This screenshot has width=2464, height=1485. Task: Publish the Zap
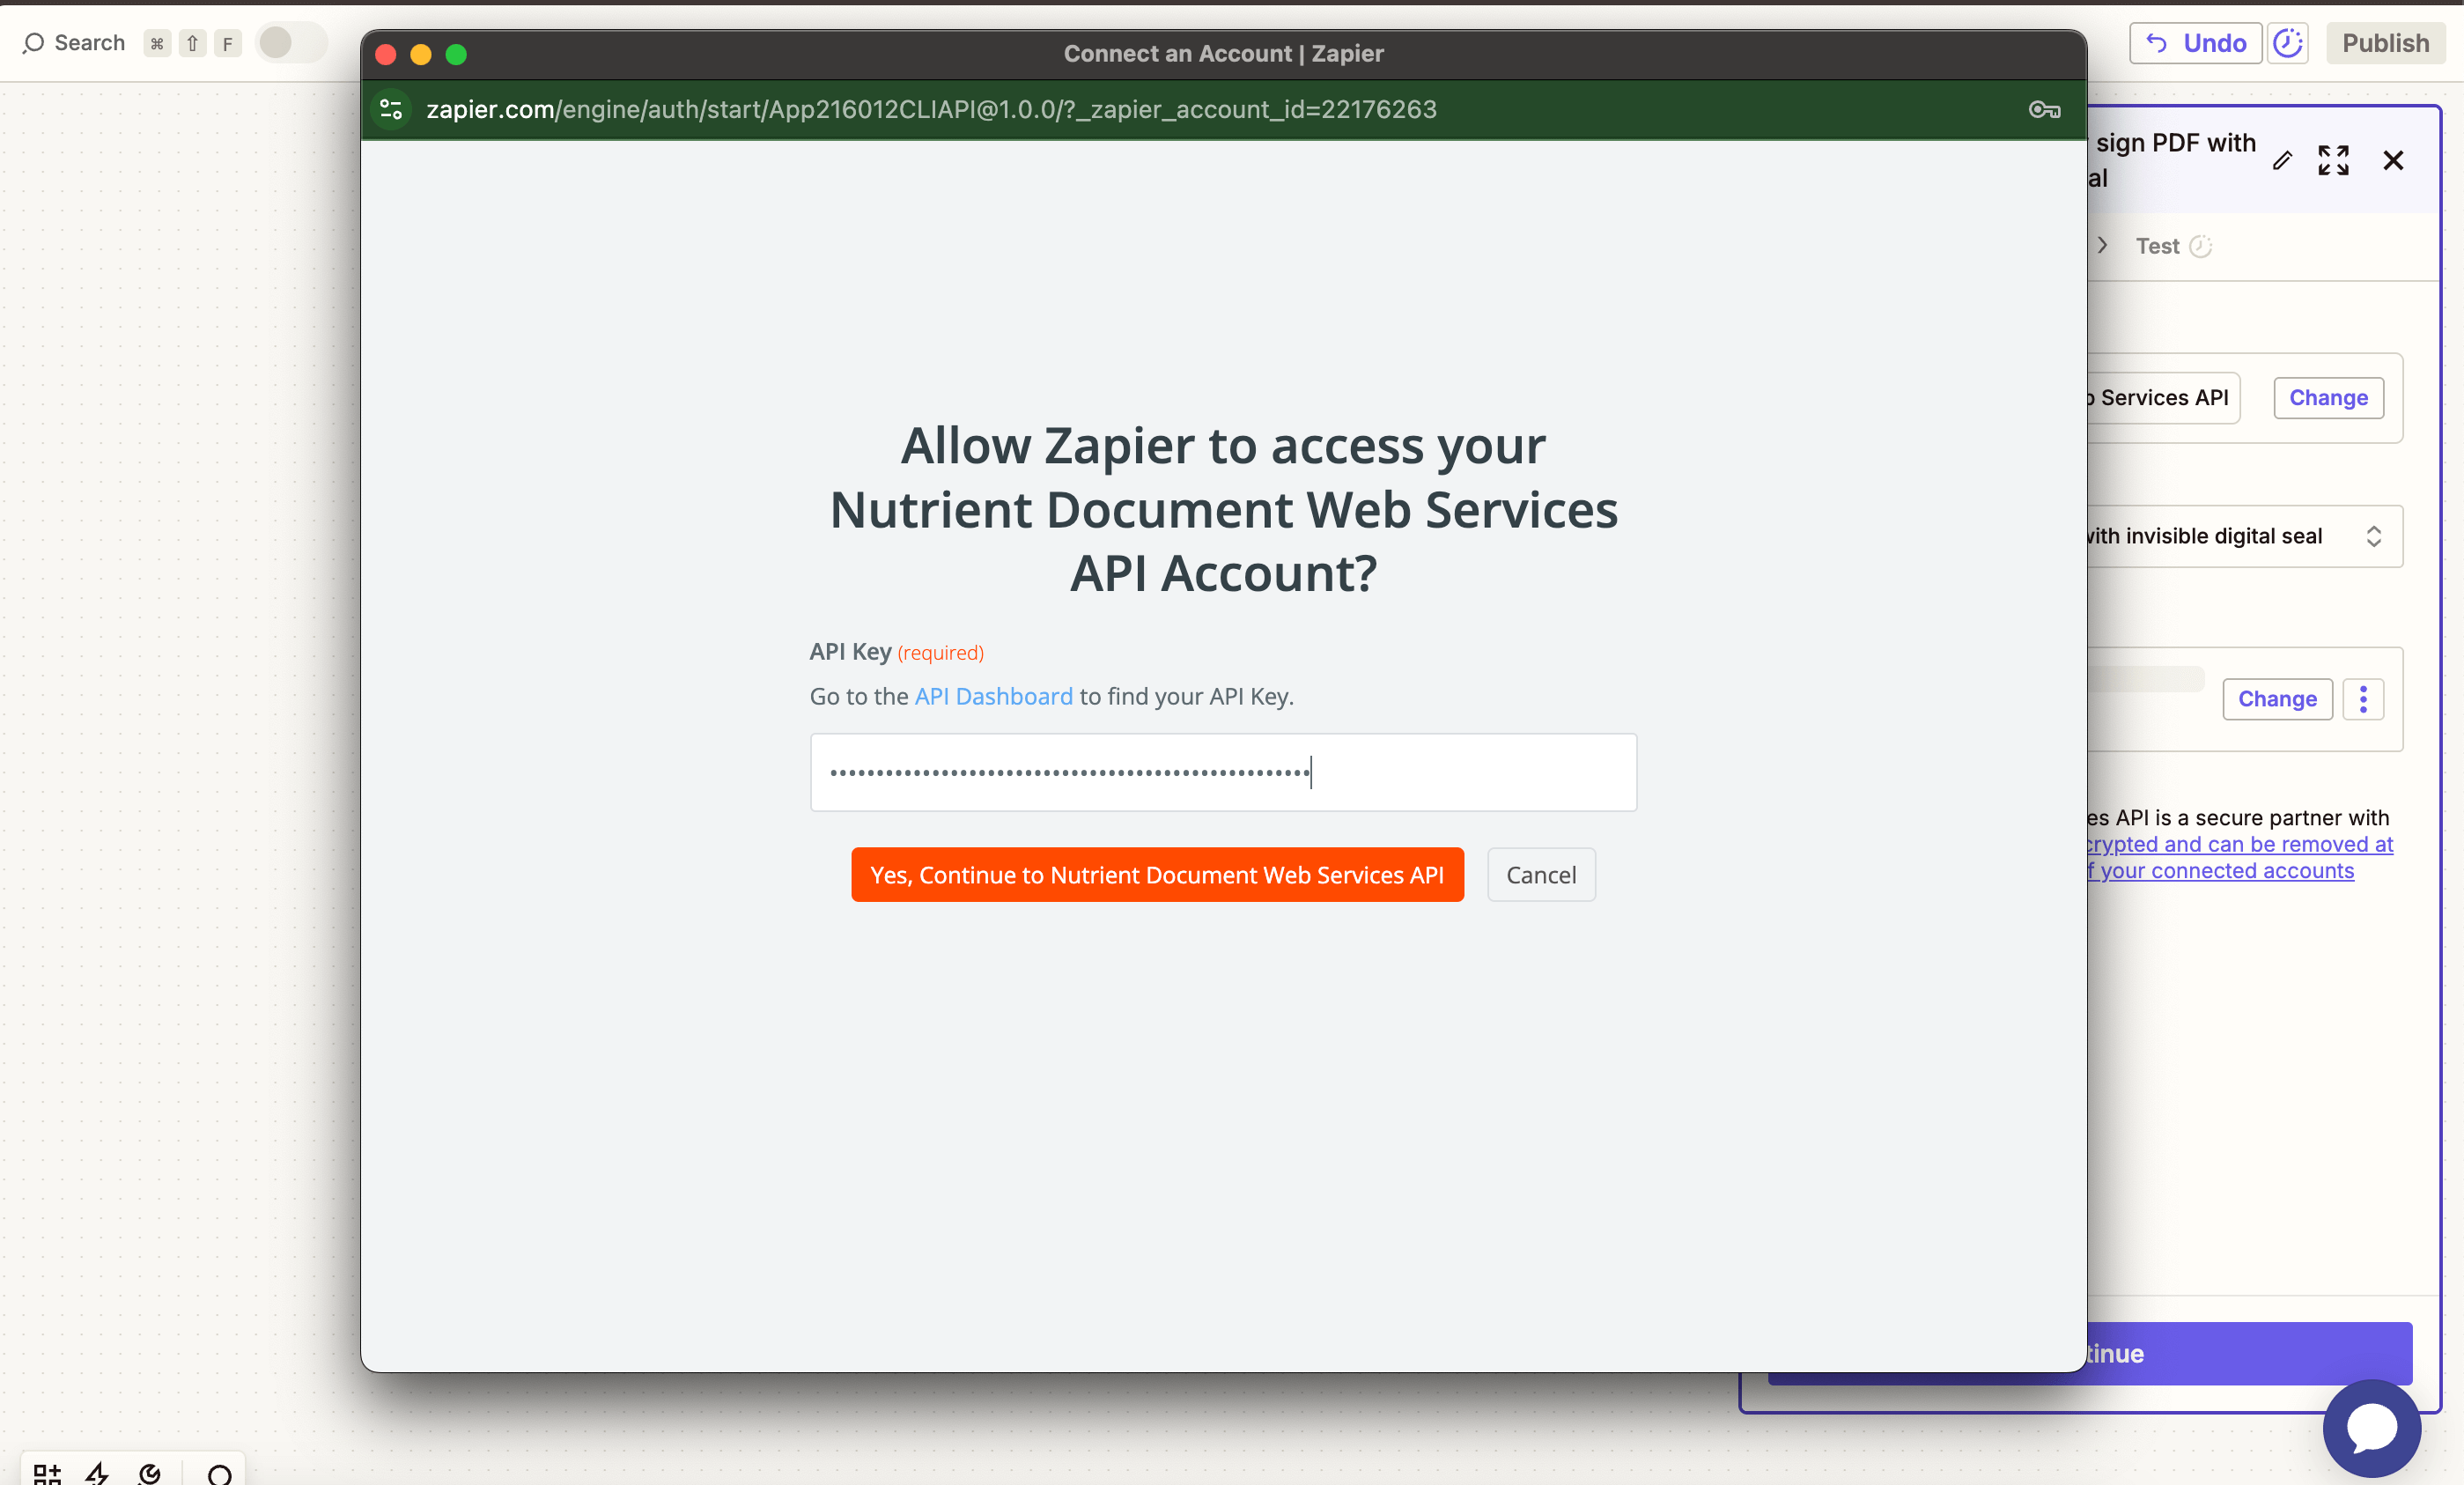coord(2386,43)
